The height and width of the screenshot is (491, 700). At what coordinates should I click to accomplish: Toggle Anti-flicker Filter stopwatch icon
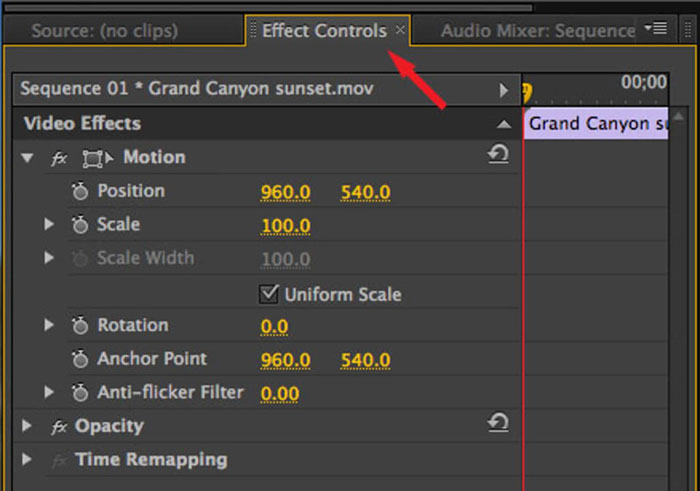[80, 393]
